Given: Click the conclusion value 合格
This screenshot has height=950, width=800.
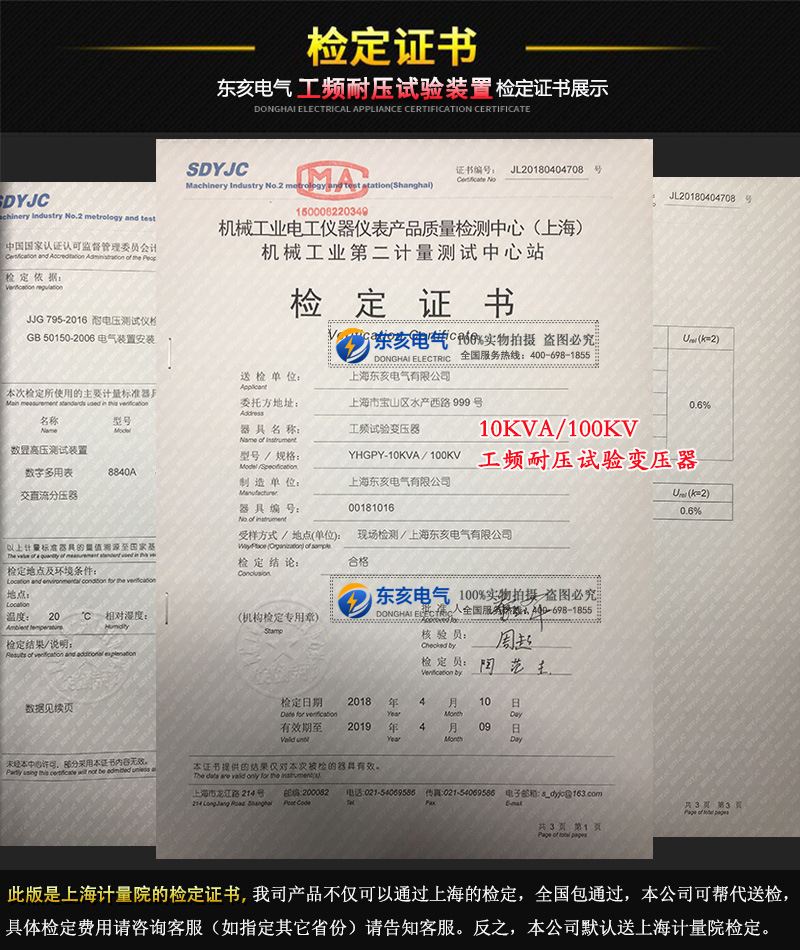Looking at the screenshot, I should pos(358,562).
